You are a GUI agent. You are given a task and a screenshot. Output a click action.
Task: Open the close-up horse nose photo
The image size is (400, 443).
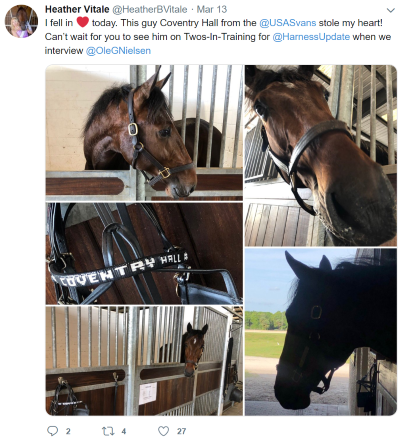[321, 156]
